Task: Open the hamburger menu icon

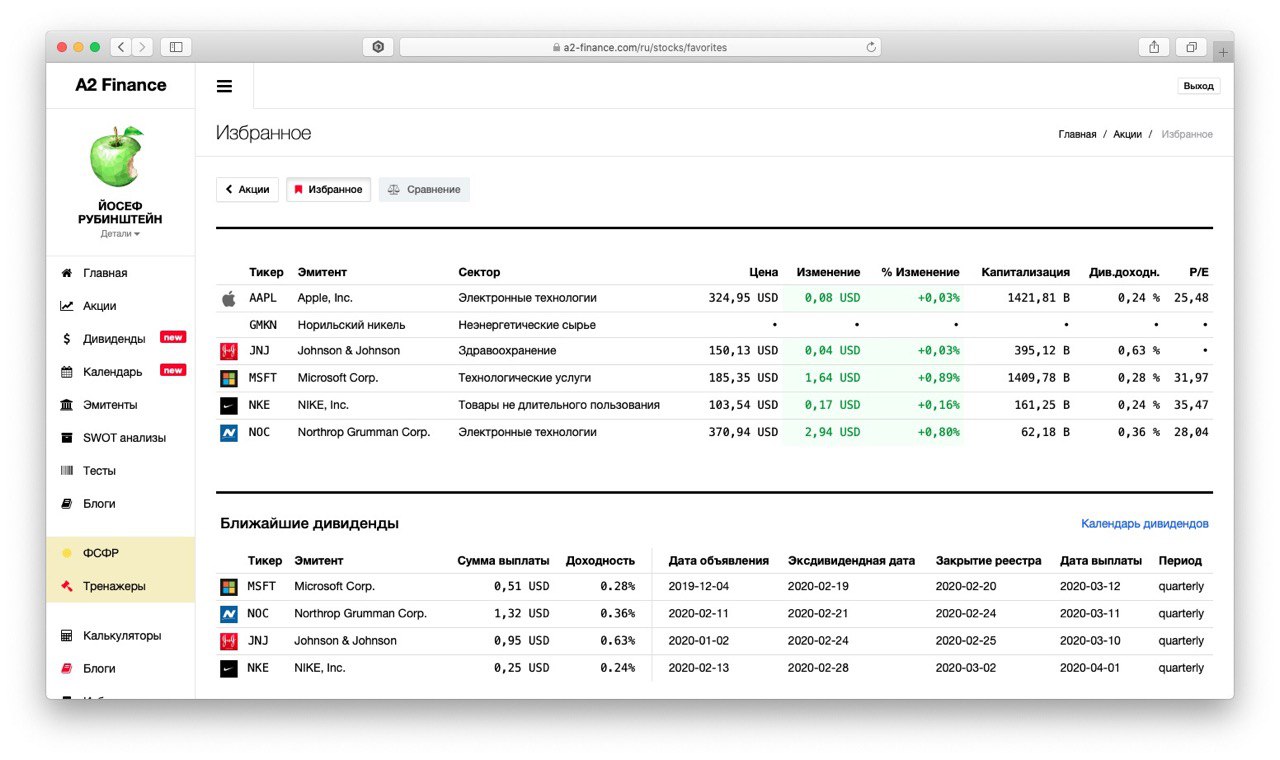Action: [x=224, y=86]
